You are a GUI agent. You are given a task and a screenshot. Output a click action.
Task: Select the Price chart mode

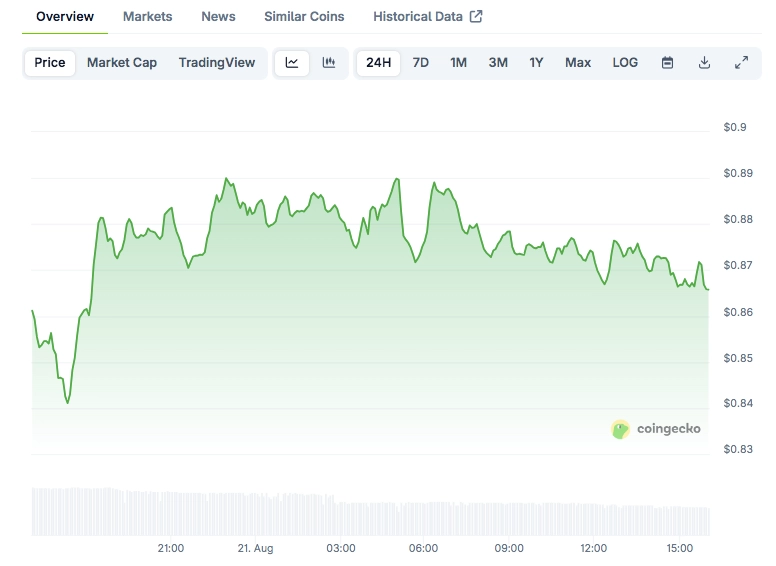50,63
